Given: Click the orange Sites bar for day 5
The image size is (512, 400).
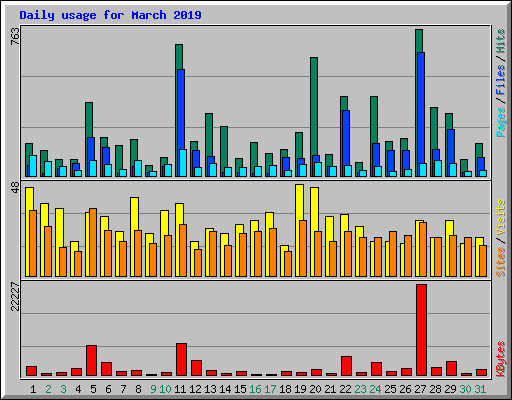Looking at the screenshot, I should pos(93,242).
